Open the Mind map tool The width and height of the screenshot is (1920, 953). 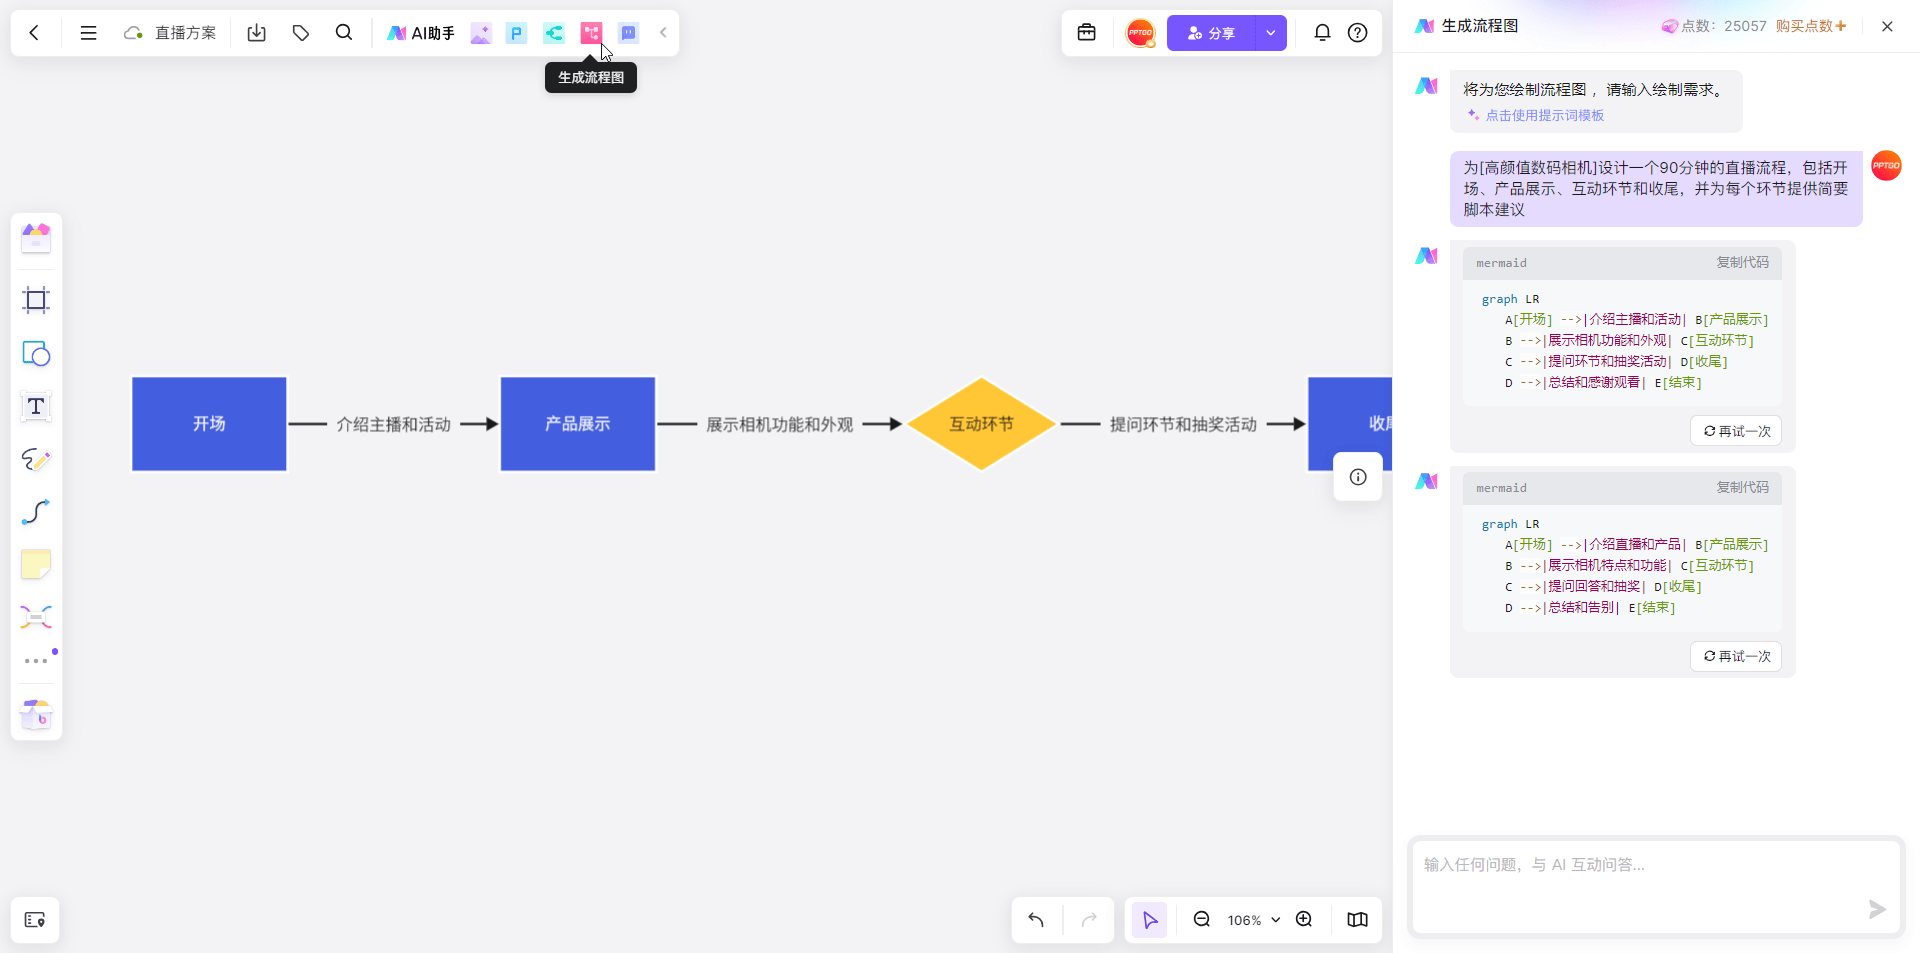pos(36,617)
